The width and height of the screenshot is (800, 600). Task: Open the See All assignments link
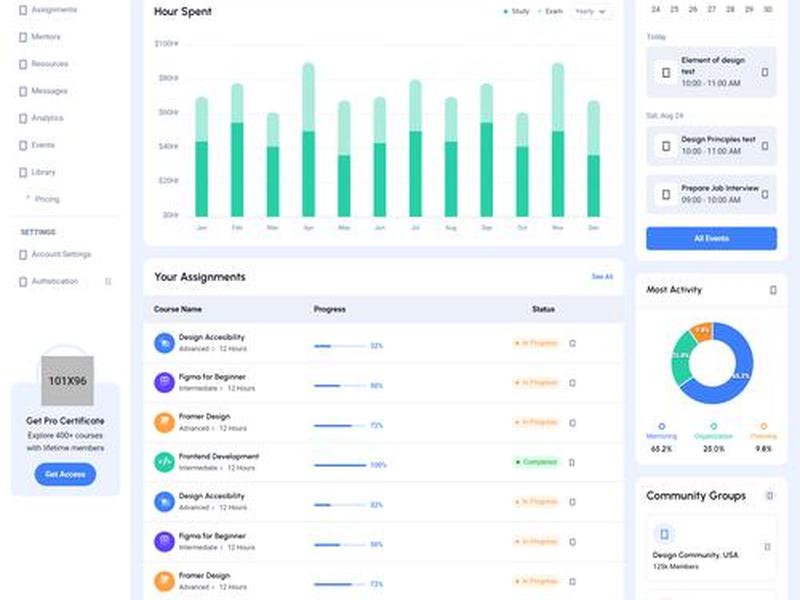coord(602,277)
